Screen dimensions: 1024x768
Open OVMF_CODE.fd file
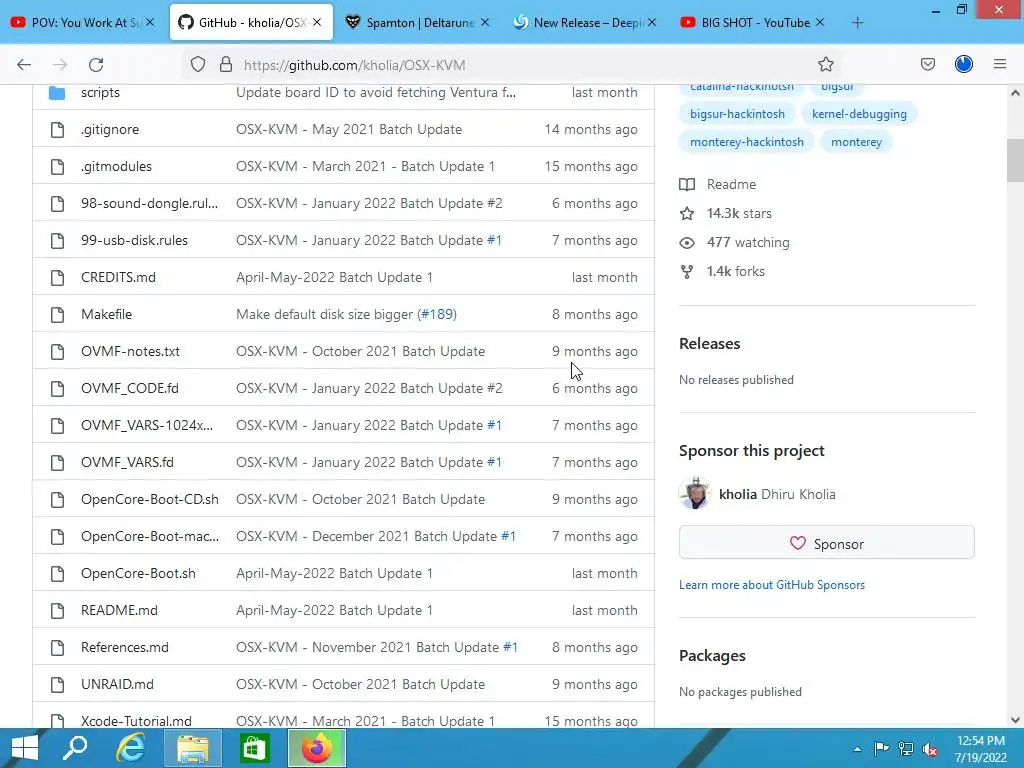(x=130, y=389)
